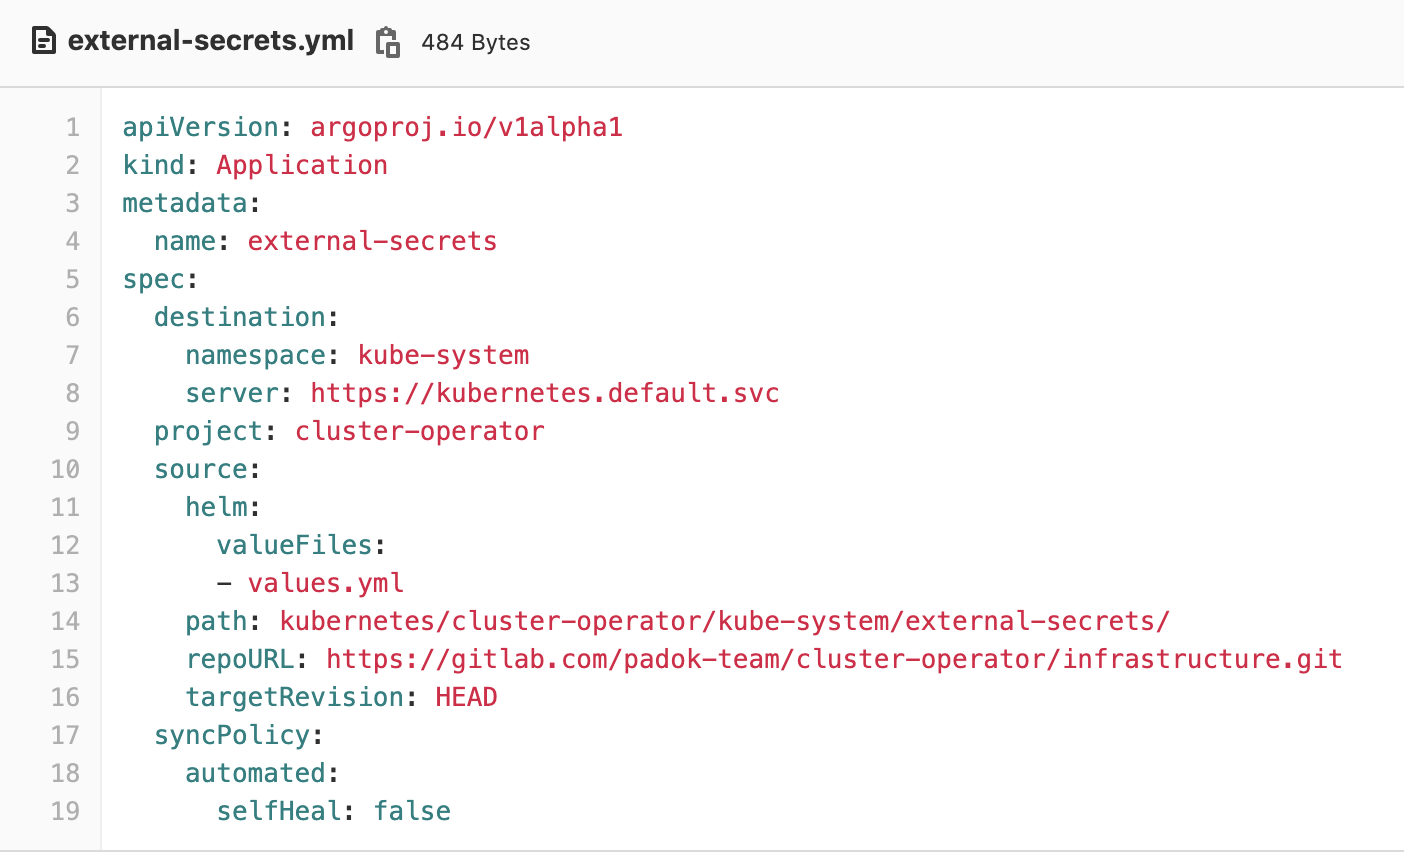Viewport: 1404px width, 852px height.
Task: Click the HEAD targetRevision value
Action: pyautogui.click(x=466, y=697)
